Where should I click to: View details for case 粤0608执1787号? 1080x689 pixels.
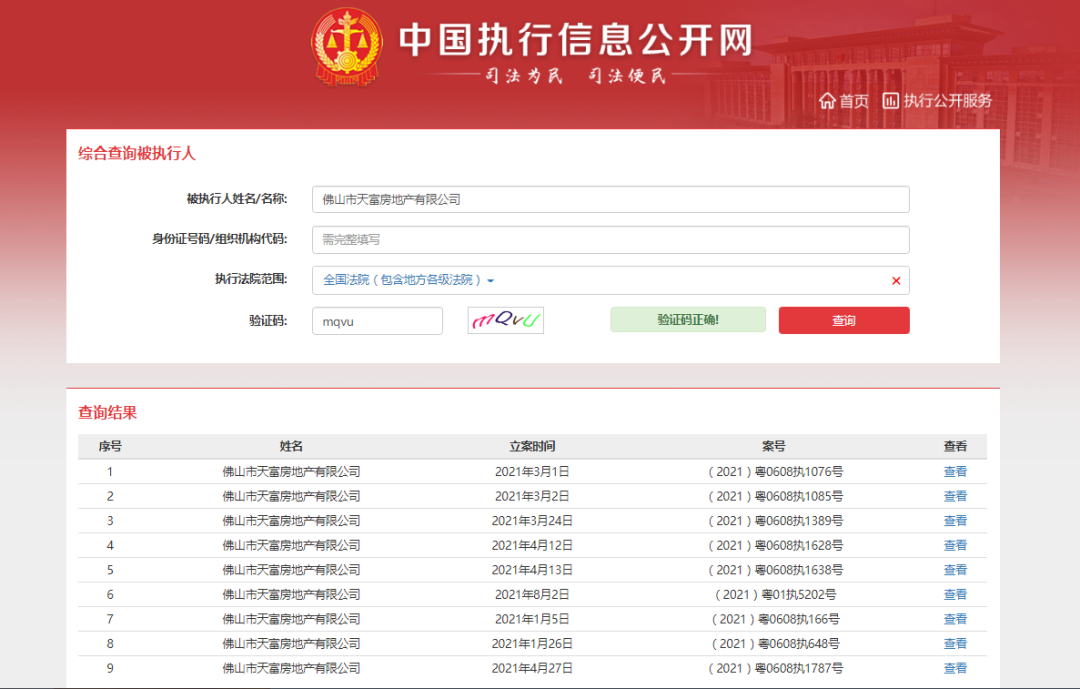point(955,668)
